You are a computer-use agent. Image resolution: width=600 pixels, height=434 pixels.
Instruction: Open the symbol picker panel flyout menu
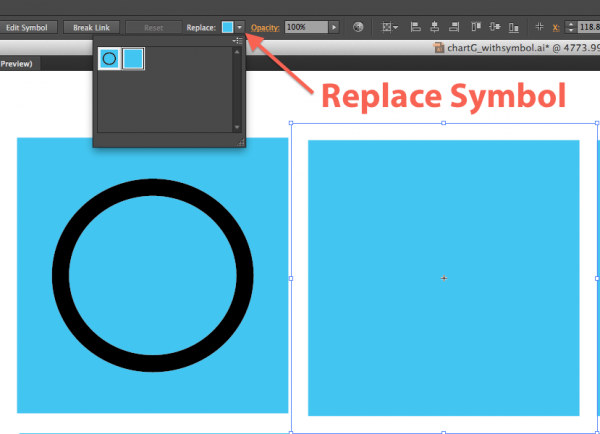coord(237,40)
